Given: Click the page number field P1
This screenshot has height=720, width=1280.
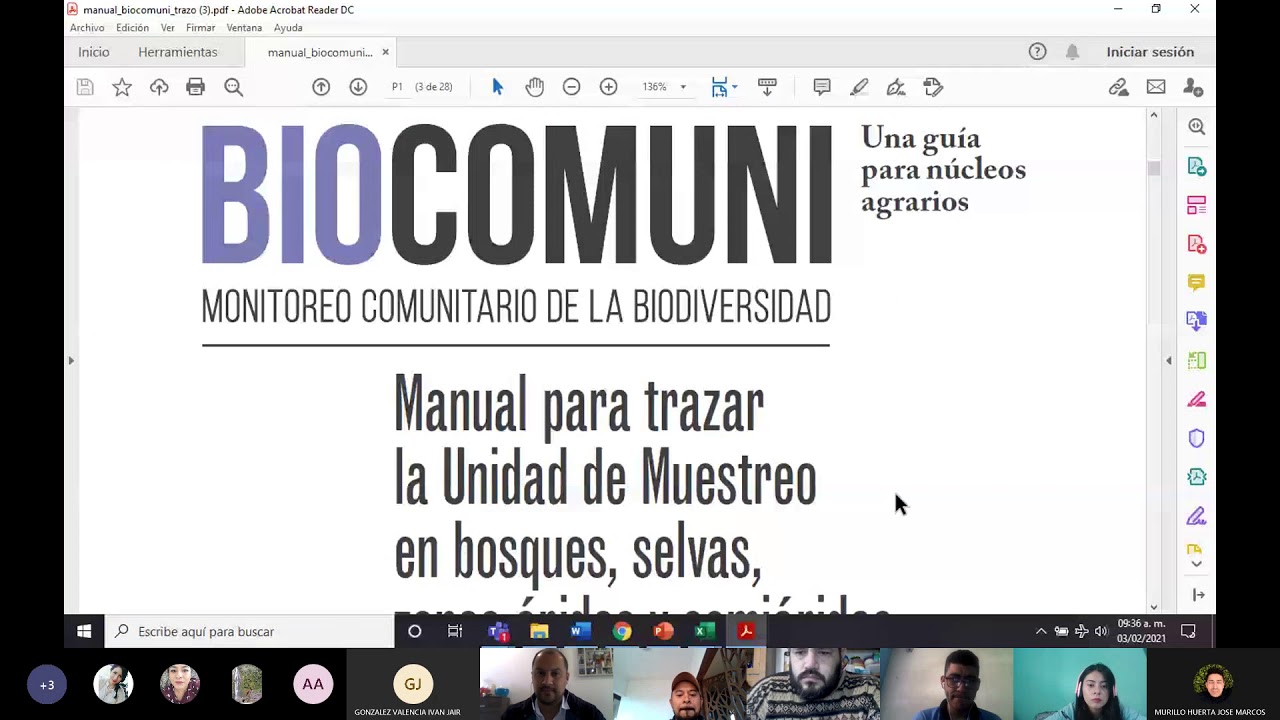Looking at the screenshot, I should [397, 87].
